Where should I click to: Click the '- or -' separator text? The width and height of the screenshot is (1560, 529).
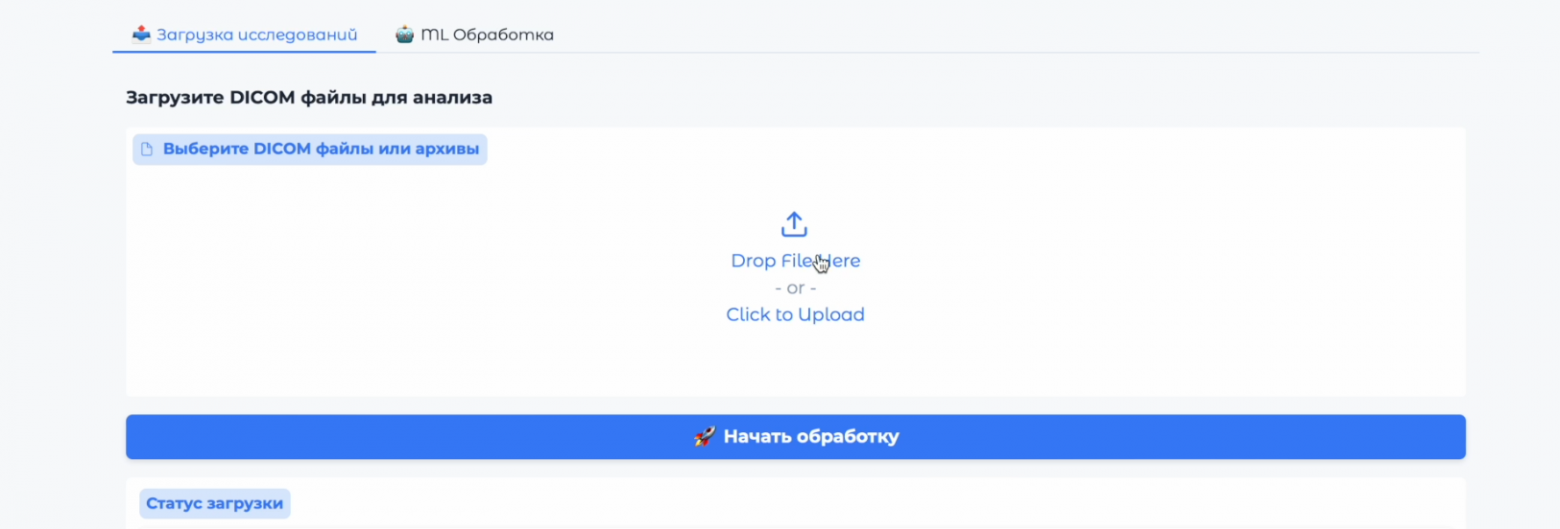795,288
